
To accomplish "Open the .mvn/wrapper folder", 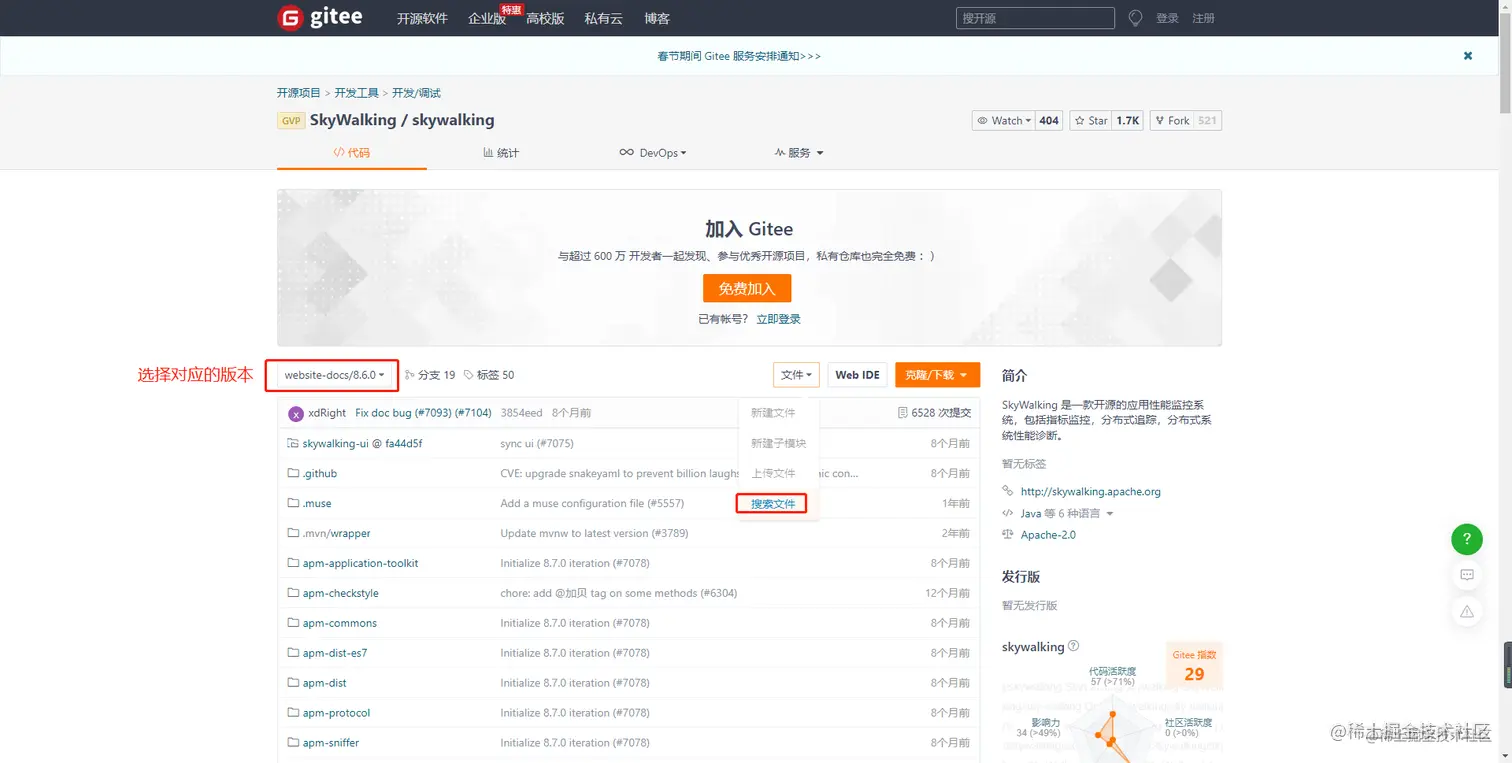I will [336, 533].
